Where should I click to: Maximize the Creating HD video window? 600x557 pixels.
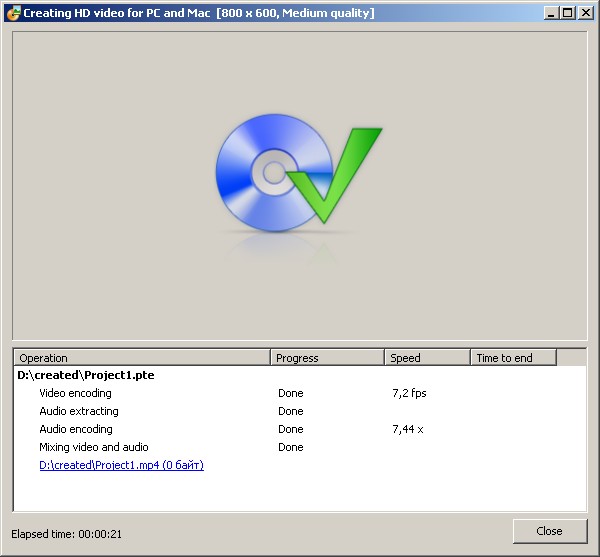click(x=568, y=13)
